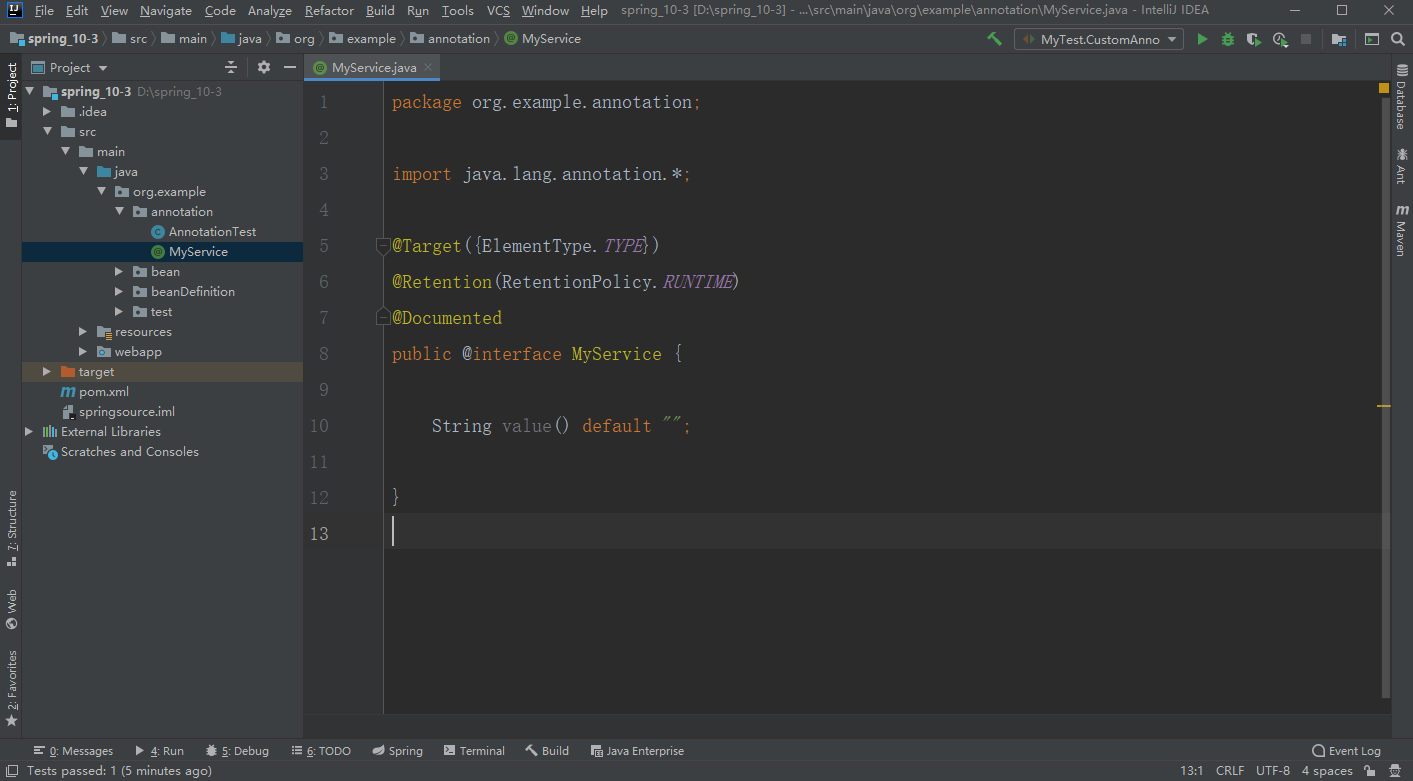Open the run configuration dropdown MyTest.CustomAnno
The width and height of the screenshot is (1413, 781).
[1098, 39]
